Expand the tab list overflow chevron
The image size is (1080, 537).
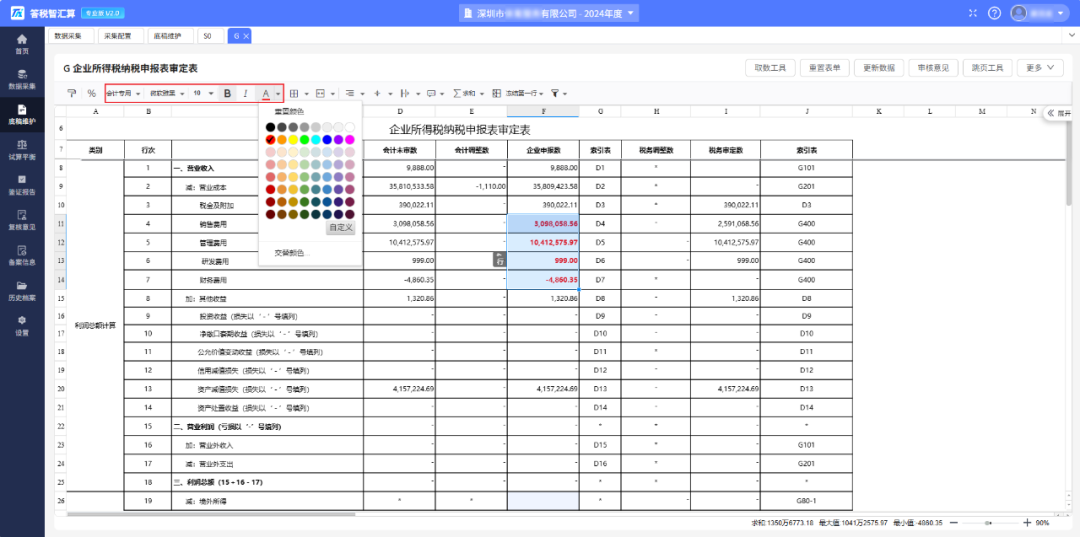[1071, 36]
